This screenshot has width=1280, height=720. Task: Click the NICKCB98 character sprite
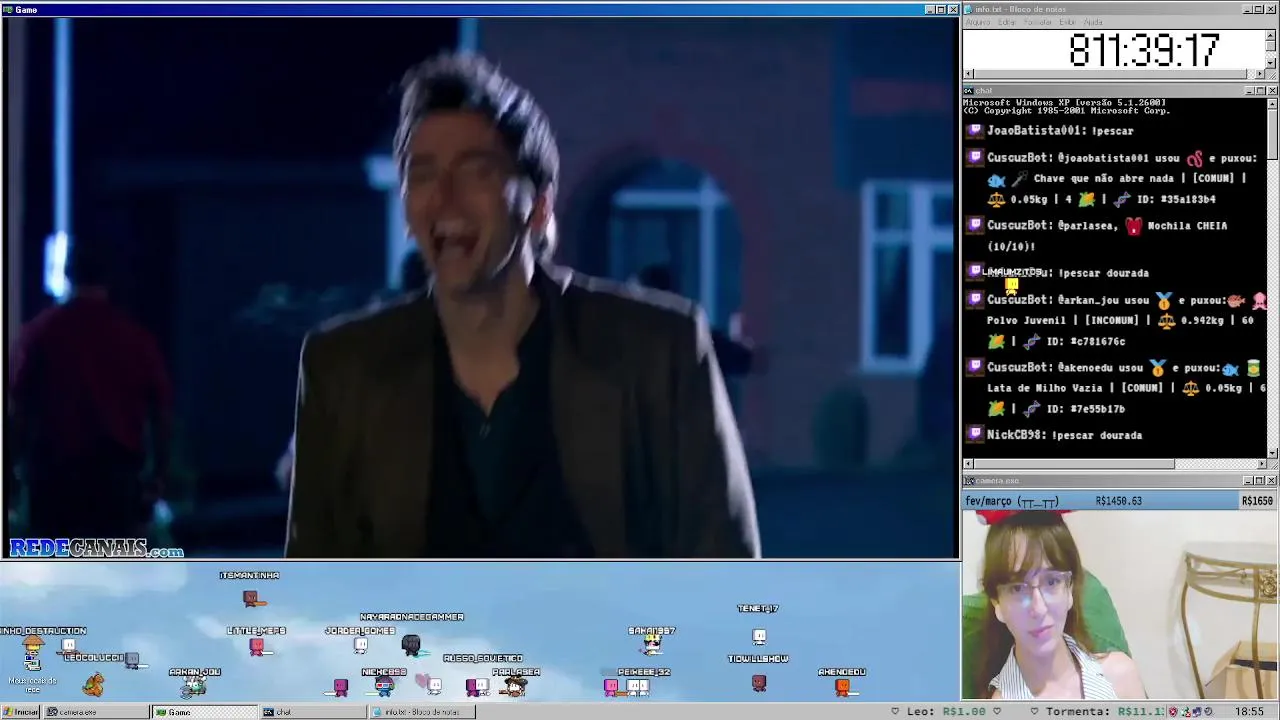click(385, 686)
